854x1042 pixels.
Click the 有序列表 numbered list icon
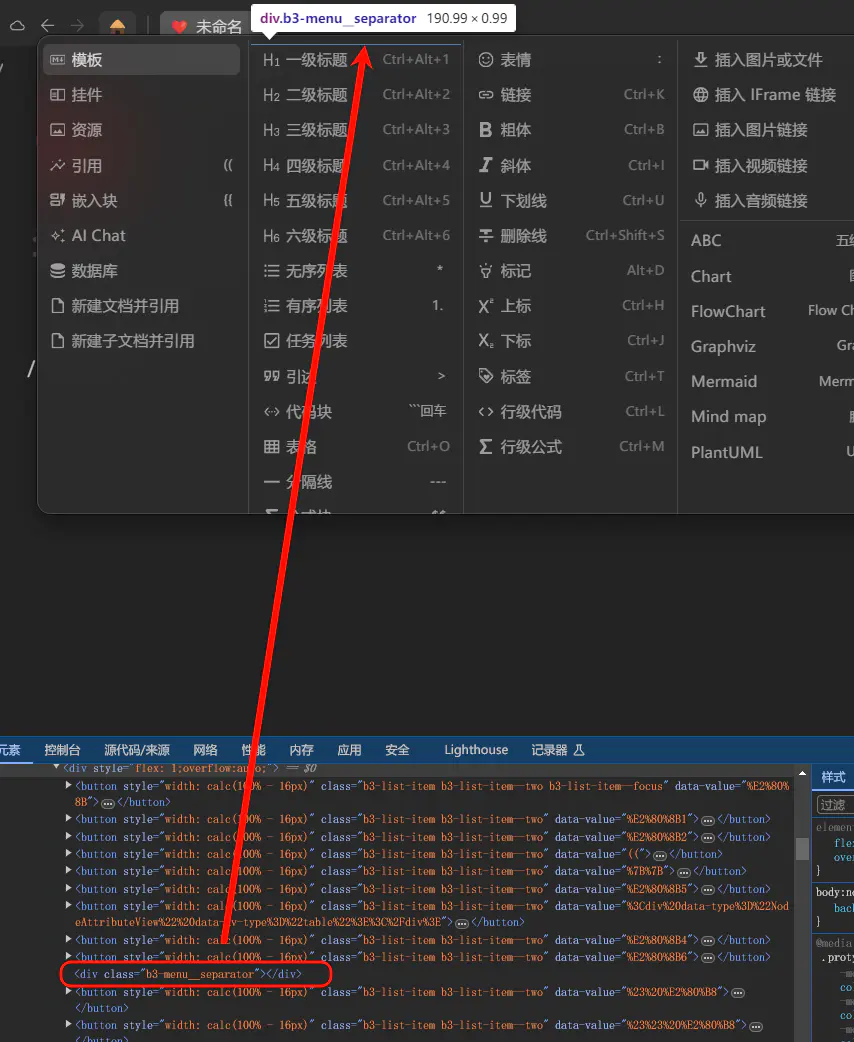(x=271, y=306)
